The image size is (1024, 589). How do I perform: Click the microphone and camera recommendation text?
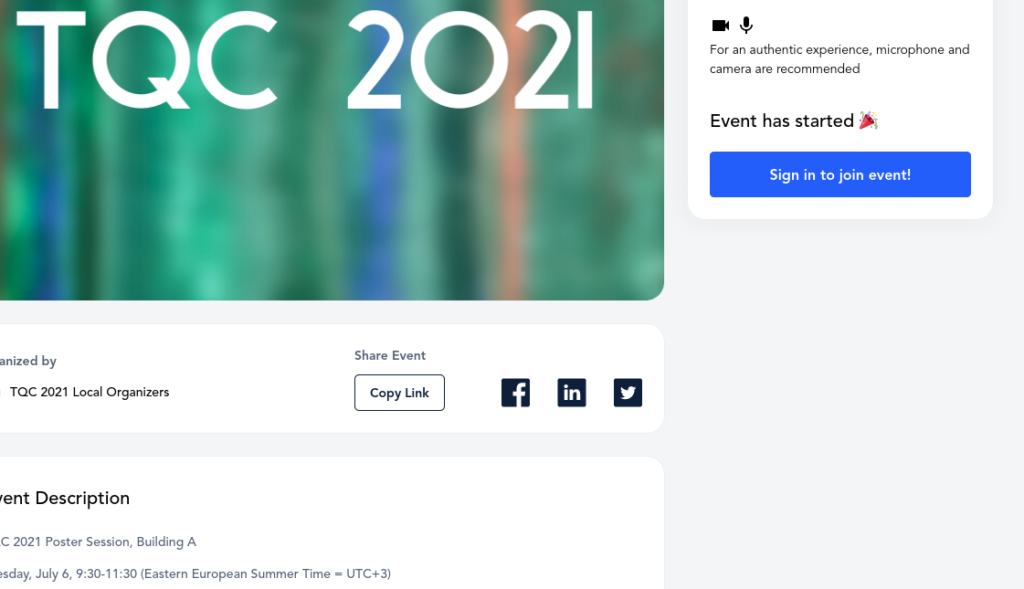839,59
